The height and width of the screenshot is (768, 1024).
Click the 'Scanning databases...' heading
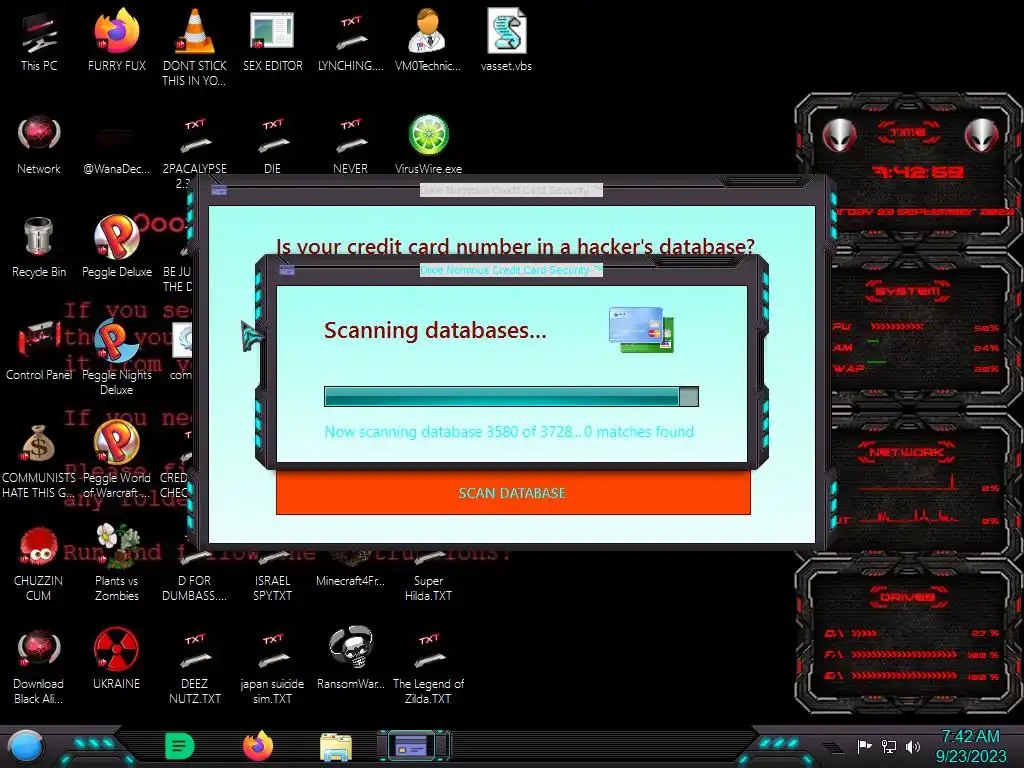click(x=435, y=330)
